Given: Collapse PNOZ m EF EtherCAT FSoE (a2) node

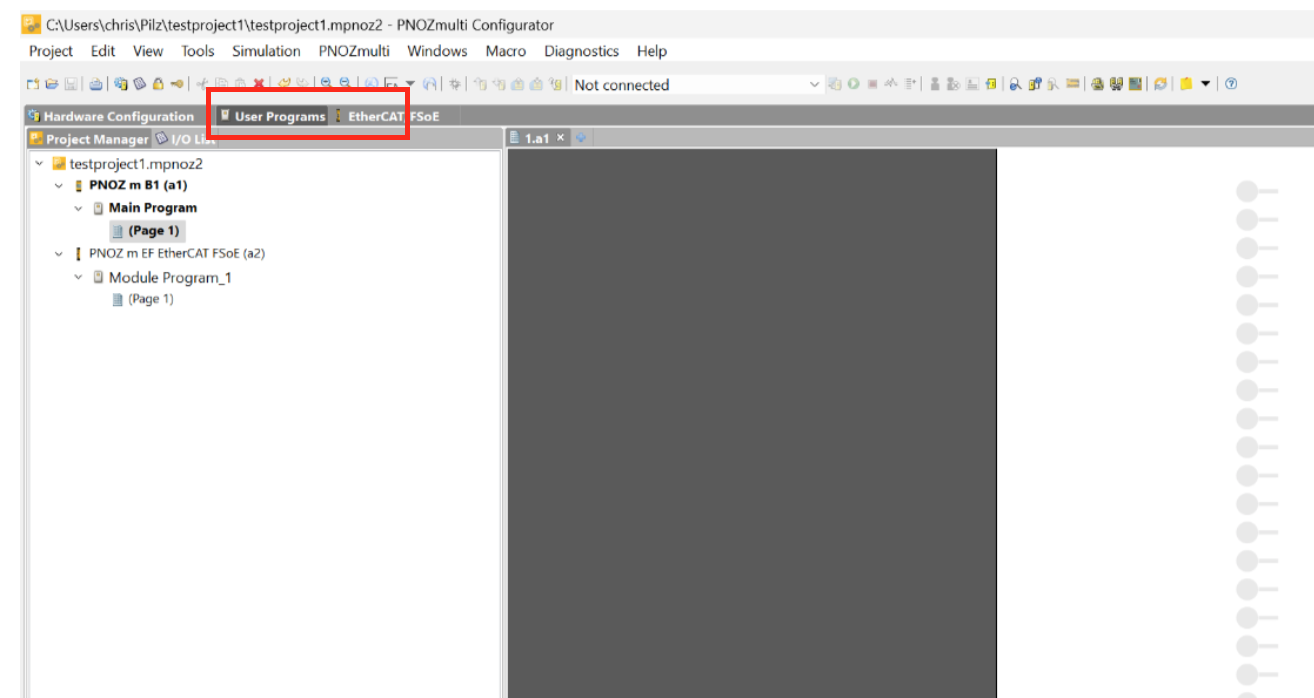Looking at the screenshot, I should point(59,254).
